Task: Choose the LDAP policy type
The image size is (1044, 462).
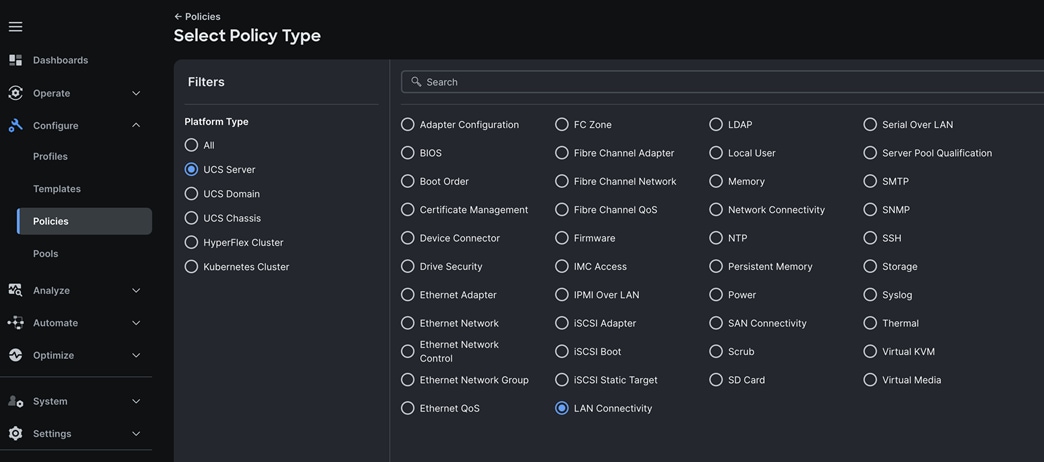Action: [716, 124]
